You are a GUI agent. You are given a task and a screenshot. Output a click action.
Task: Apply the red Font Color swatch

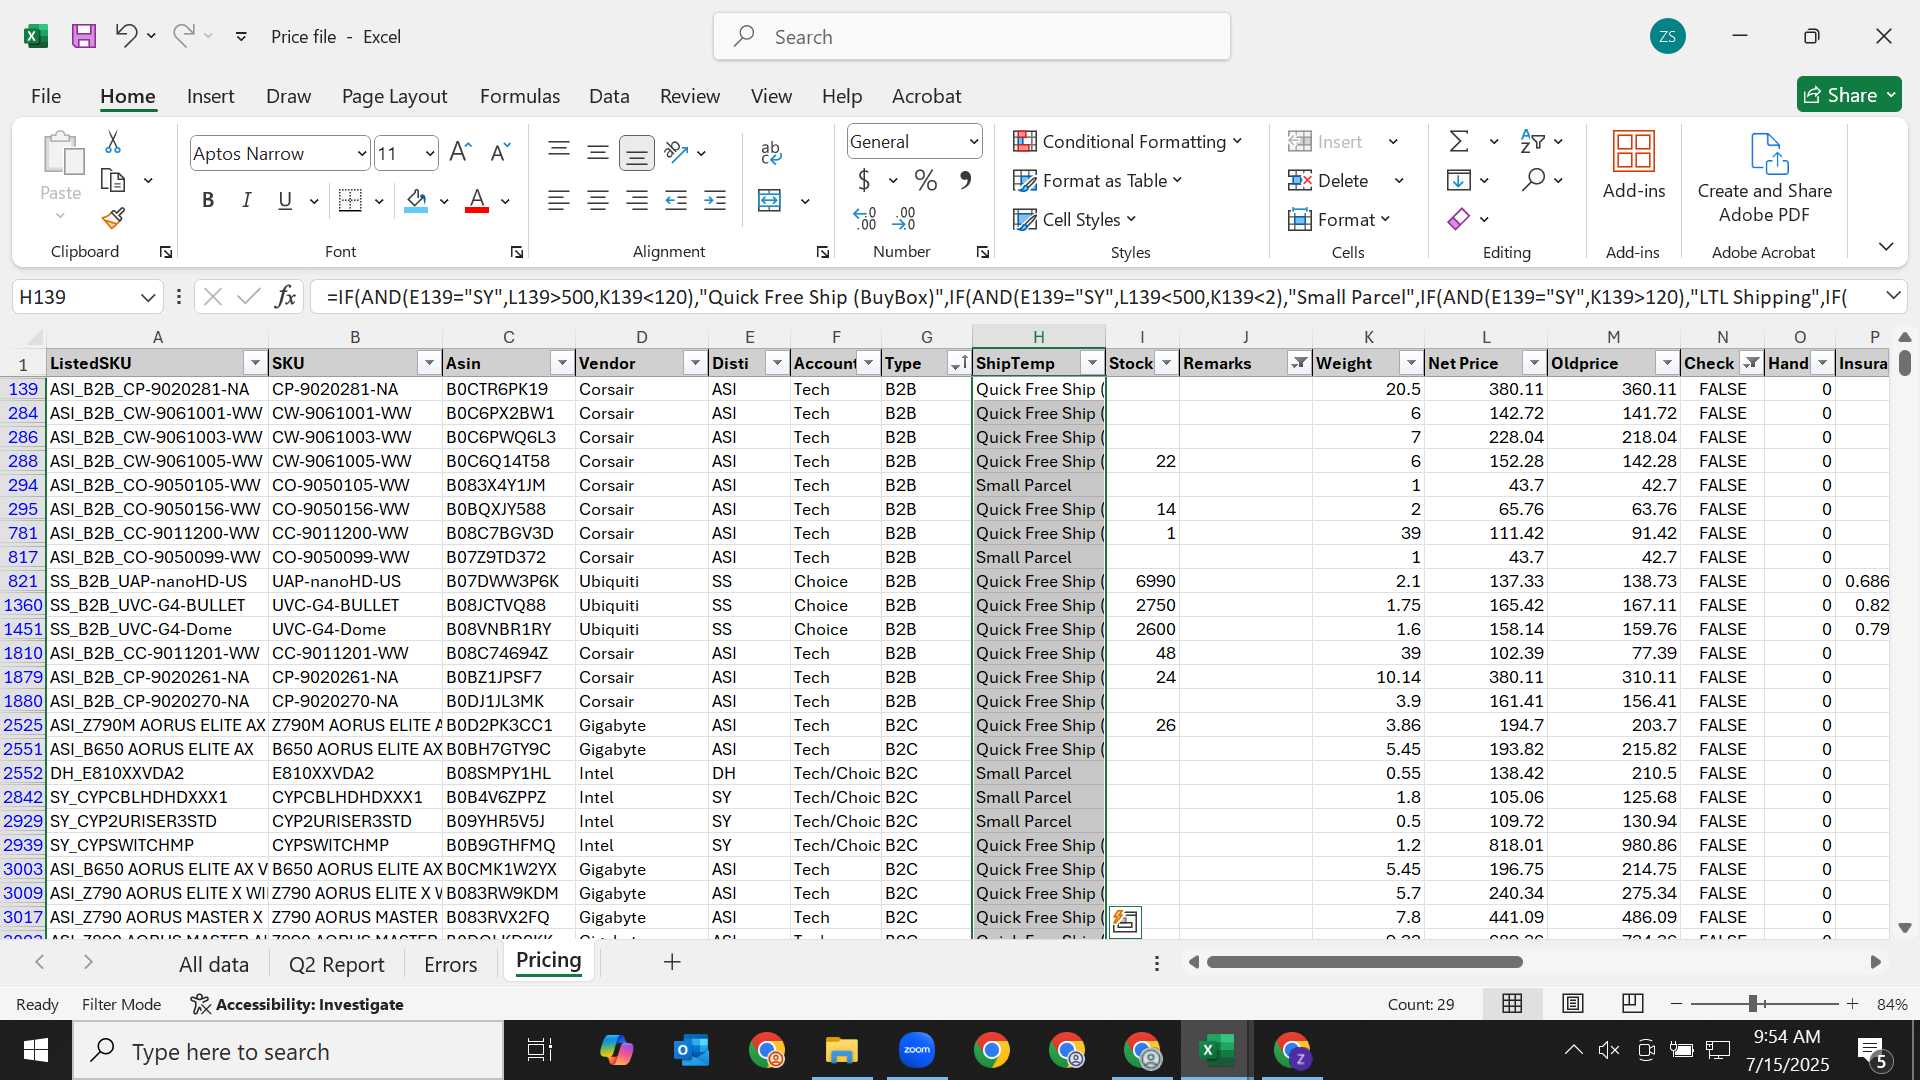click(477, 201)
